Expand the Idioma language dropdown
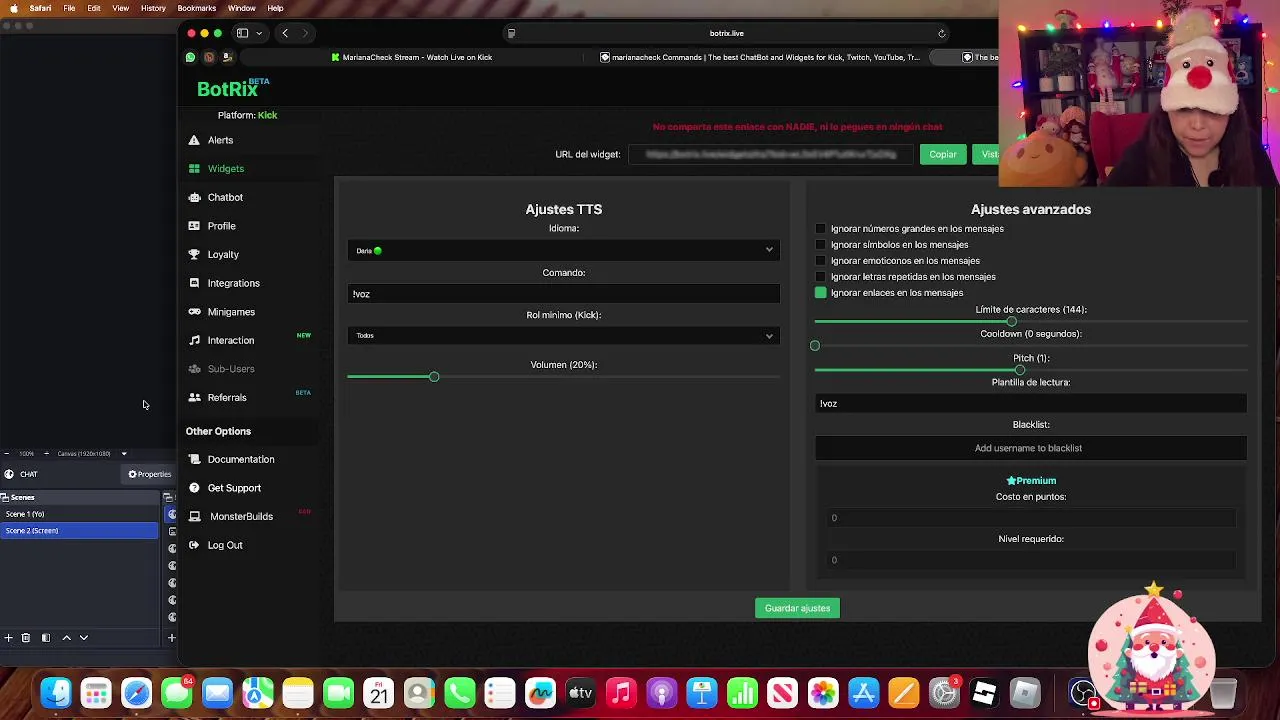Viewport: 1280px width, 720px height. (x=563, y=250)
